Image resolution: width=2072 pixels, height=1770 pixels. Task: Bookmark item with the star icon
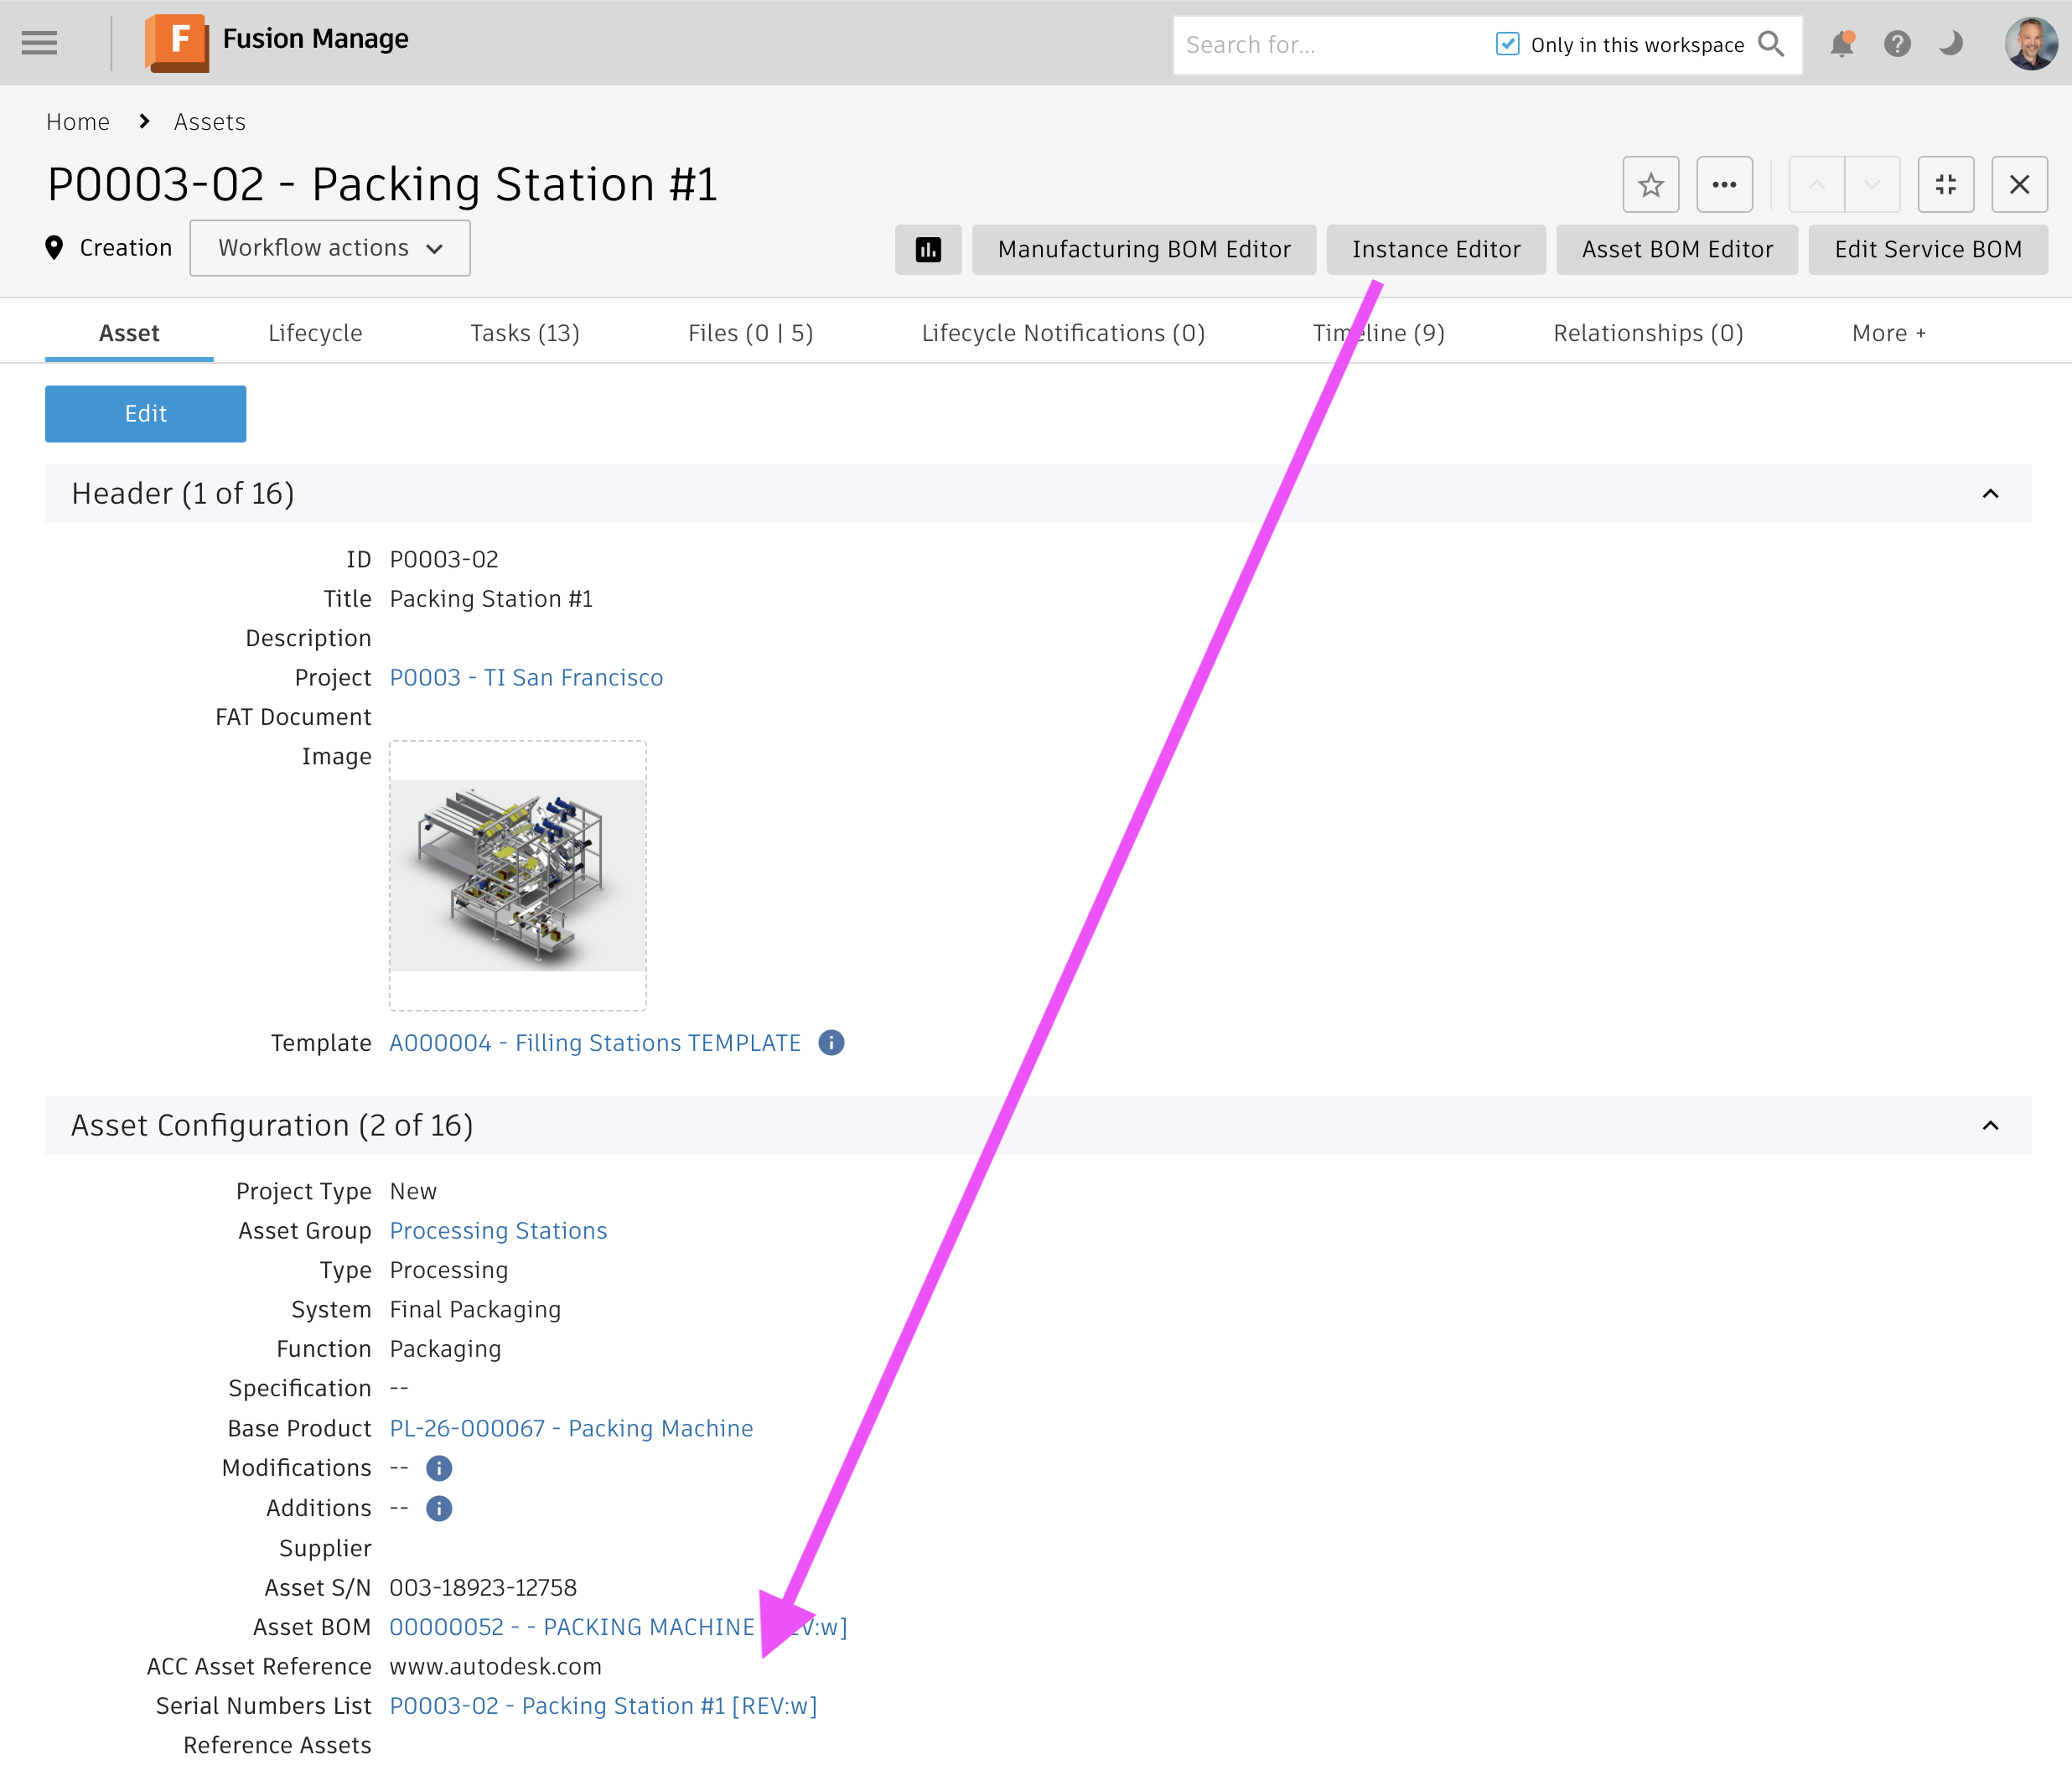tap(1650, 185)
